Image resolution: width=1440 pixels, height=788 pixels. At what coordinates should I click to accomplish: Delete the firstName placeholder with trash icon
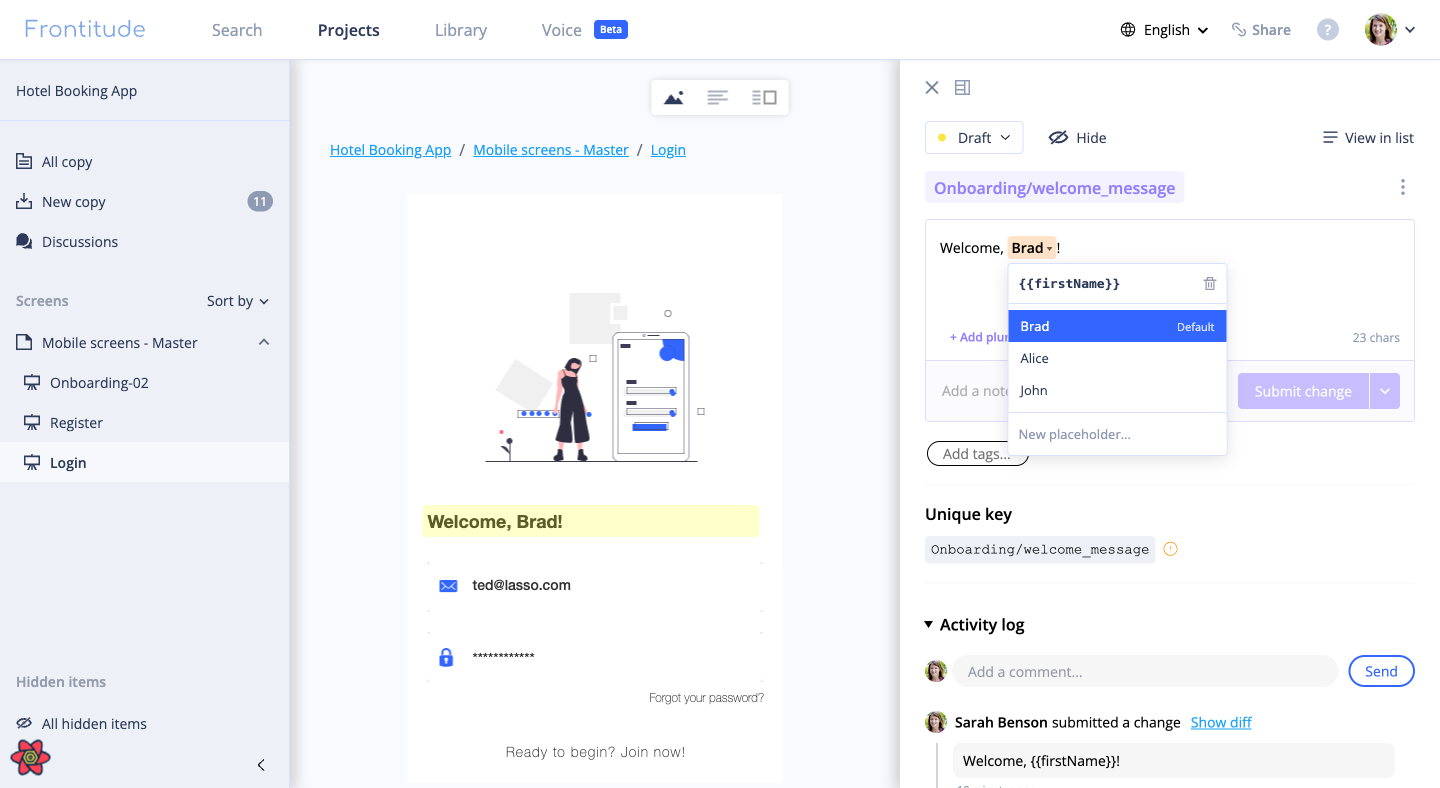pos(1210,284)
